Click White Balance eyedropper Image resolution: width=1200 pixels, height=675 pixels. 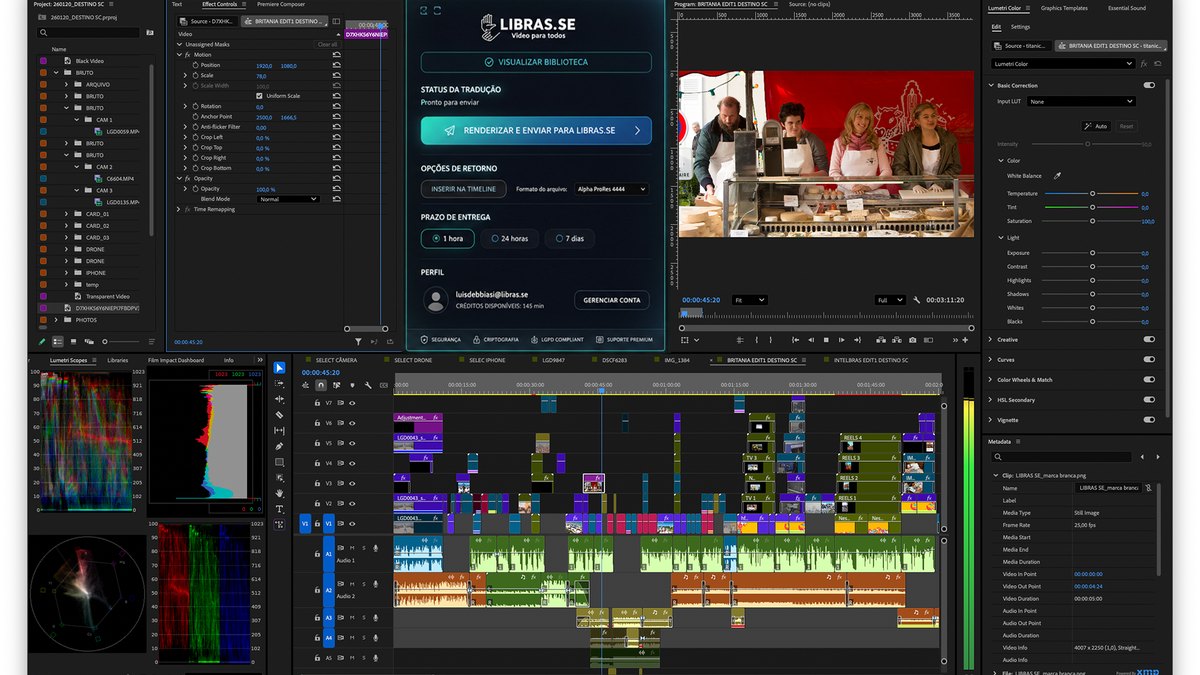pyautogui.click(x=1057, y=176)
